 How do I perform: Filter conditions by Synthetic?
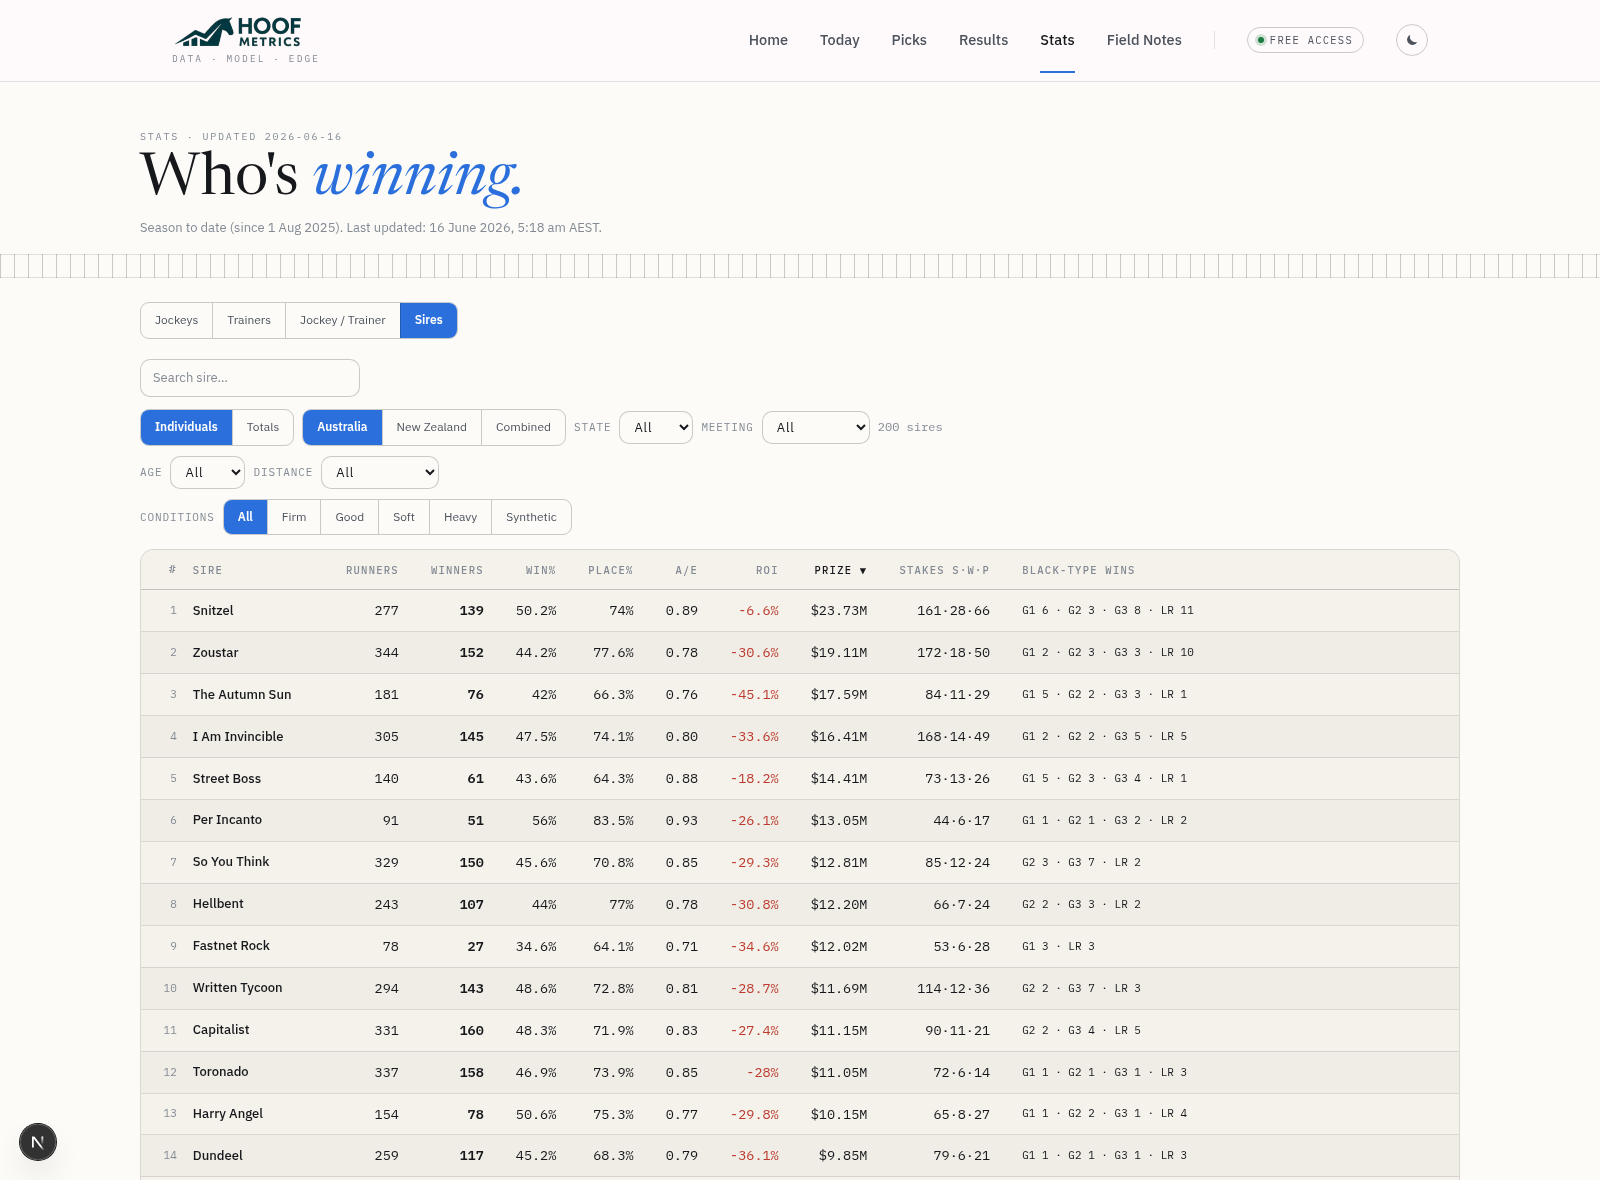[531, 517]
